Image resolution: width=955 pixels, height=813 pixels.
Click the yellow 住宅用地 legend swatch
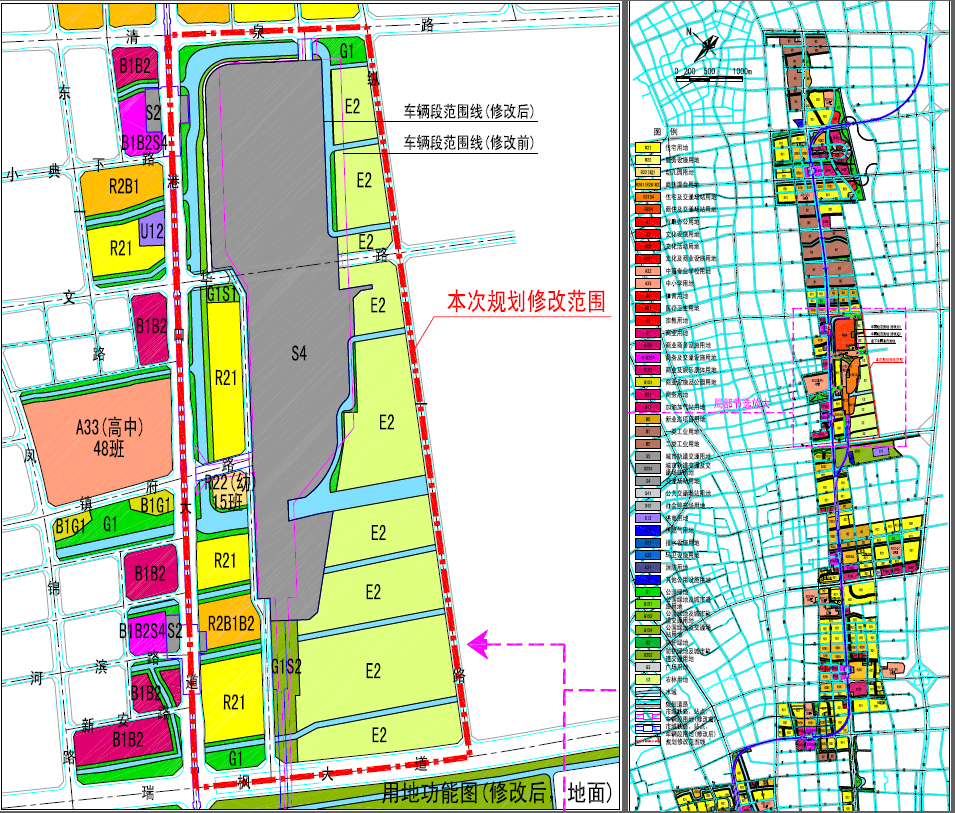coord(648,148)
